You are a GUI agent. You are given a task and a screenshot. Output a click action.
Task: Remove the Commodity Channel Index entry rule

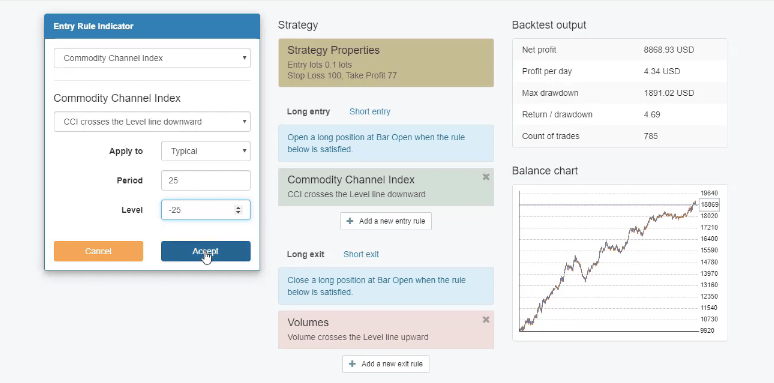click(486, 177)
